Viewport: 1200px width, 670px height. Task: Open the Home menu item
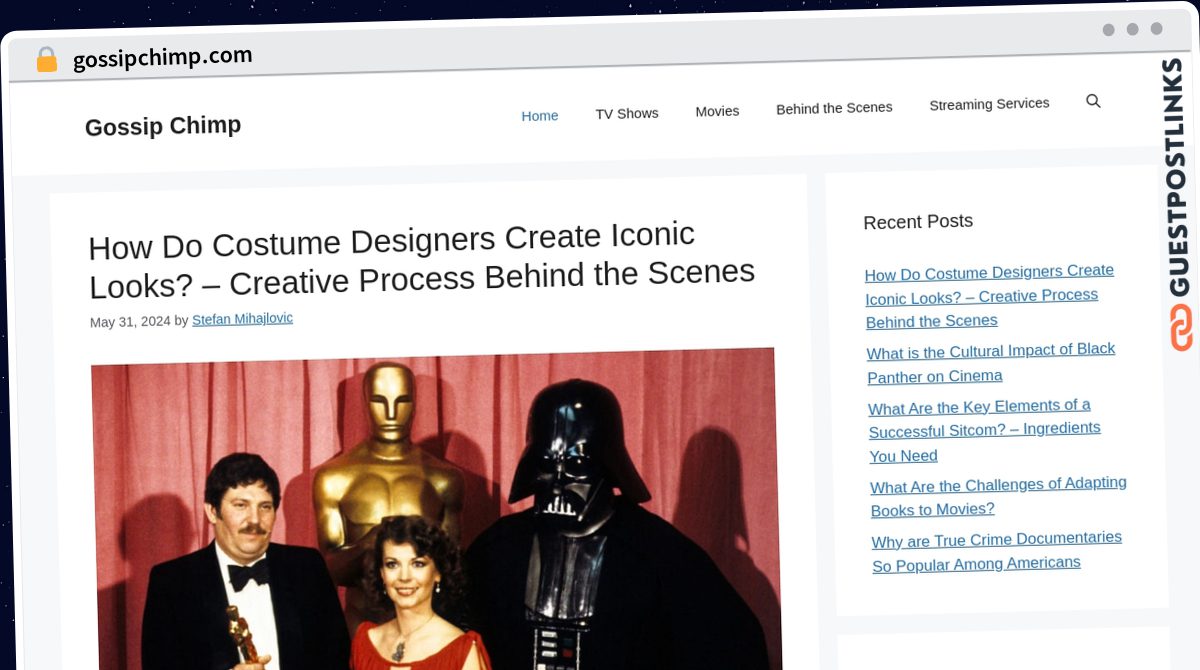pos(540,115)
